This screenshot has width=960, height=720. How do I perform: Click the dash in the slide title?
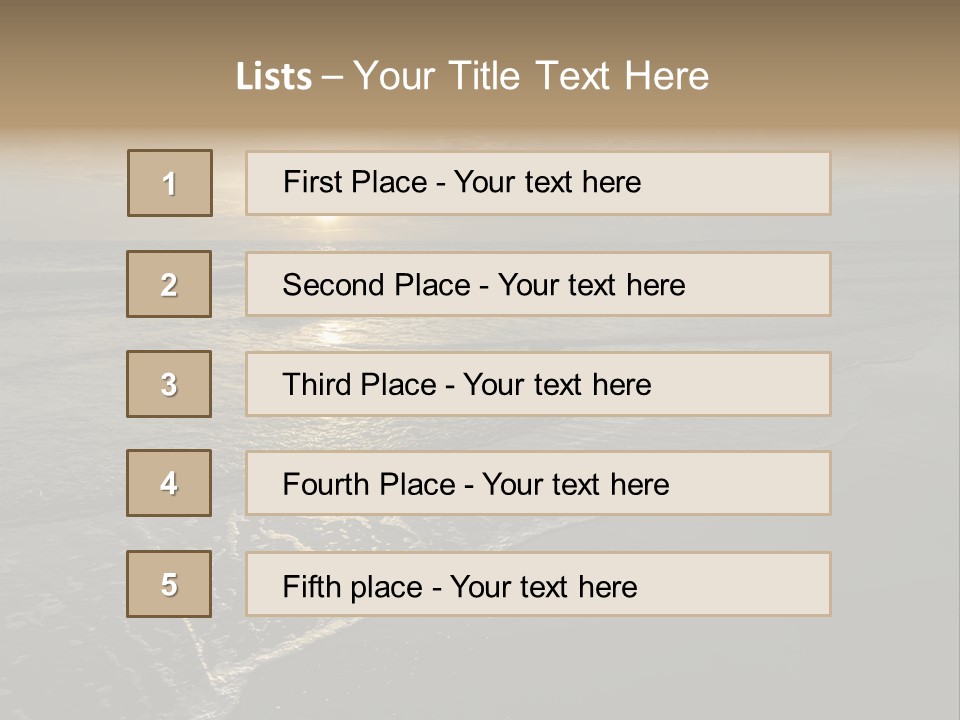(x=333, y=77)
